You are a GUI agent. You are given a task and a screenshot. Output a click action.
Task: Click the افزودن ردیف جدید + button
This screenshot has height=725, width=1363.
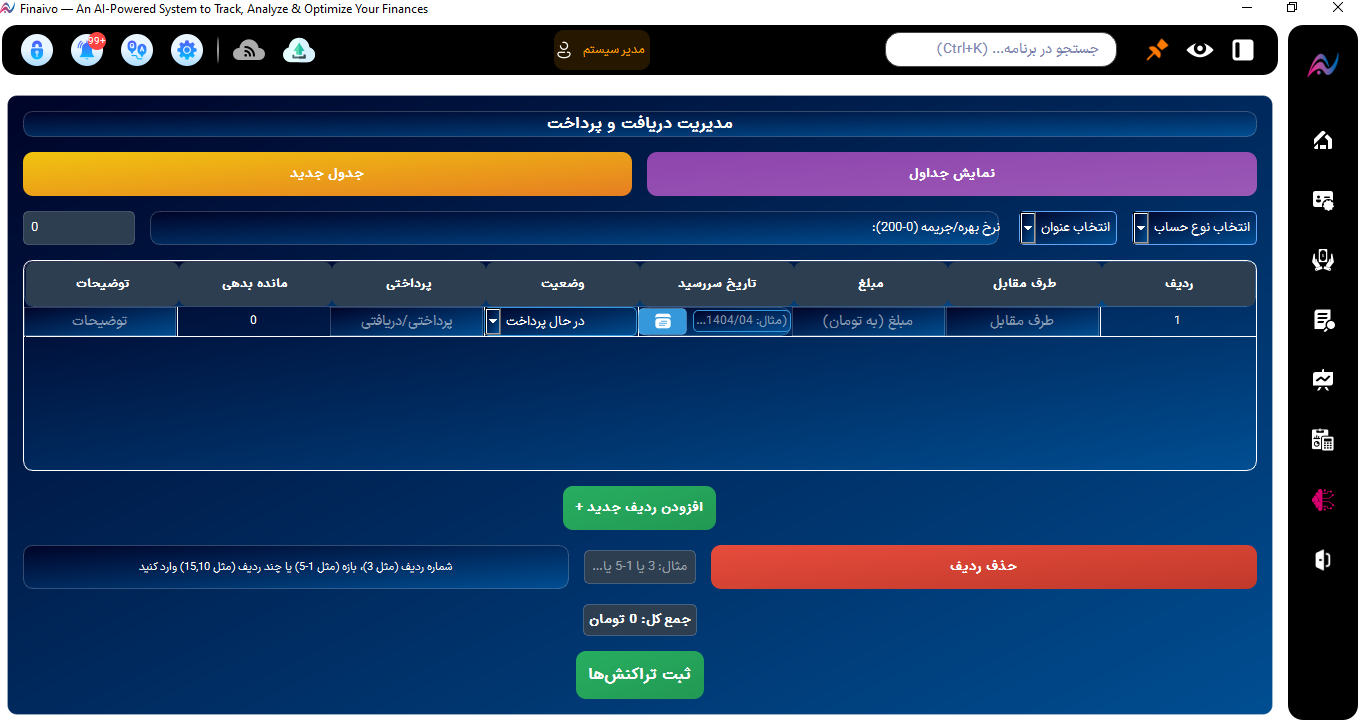[639, 508]
